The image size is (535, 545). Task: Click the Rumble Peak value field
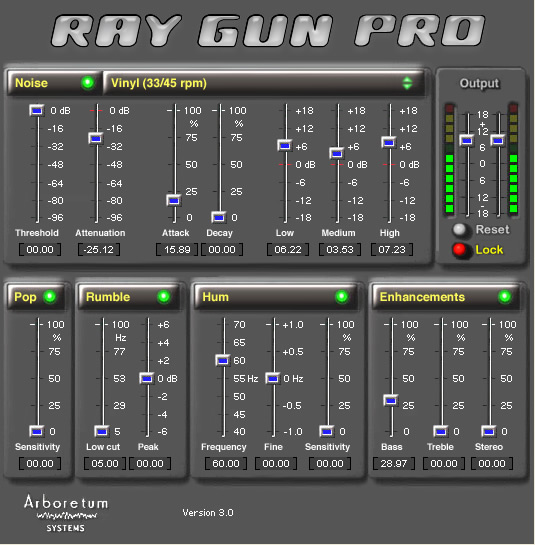[x=150, y=463]
